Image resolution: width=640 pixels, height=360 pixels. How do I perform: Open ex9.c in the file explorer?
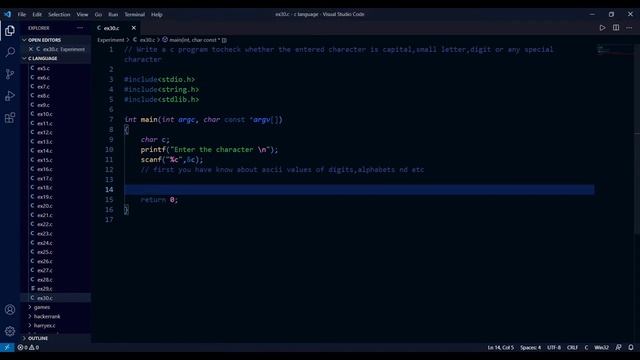[43, 105]
